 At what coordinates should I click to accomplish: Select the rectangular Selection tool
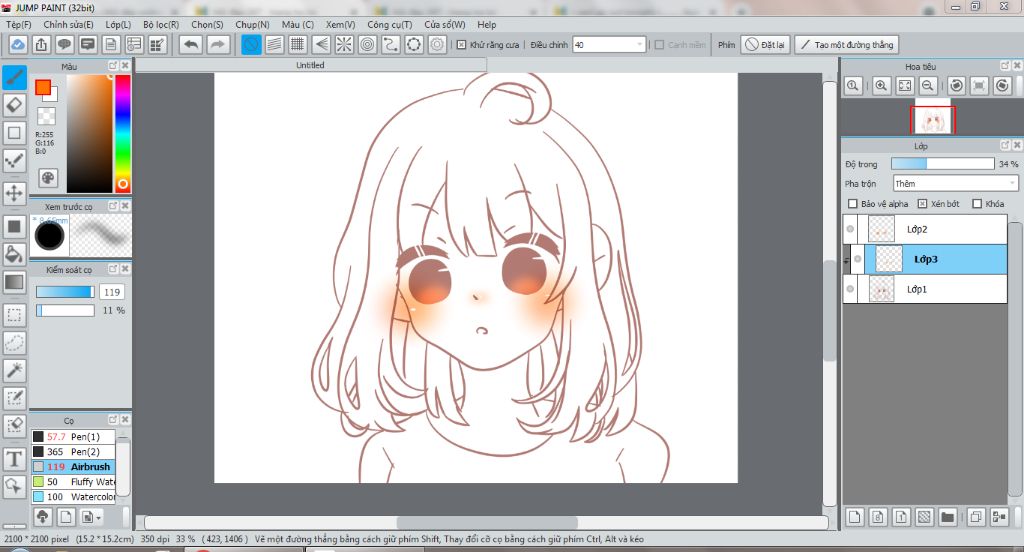coord(14,315)
